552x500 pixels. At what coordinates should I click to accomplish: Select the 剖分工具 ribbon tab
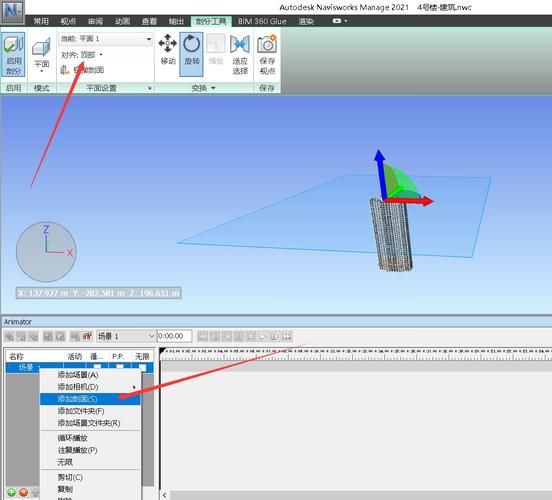point(211,21)
